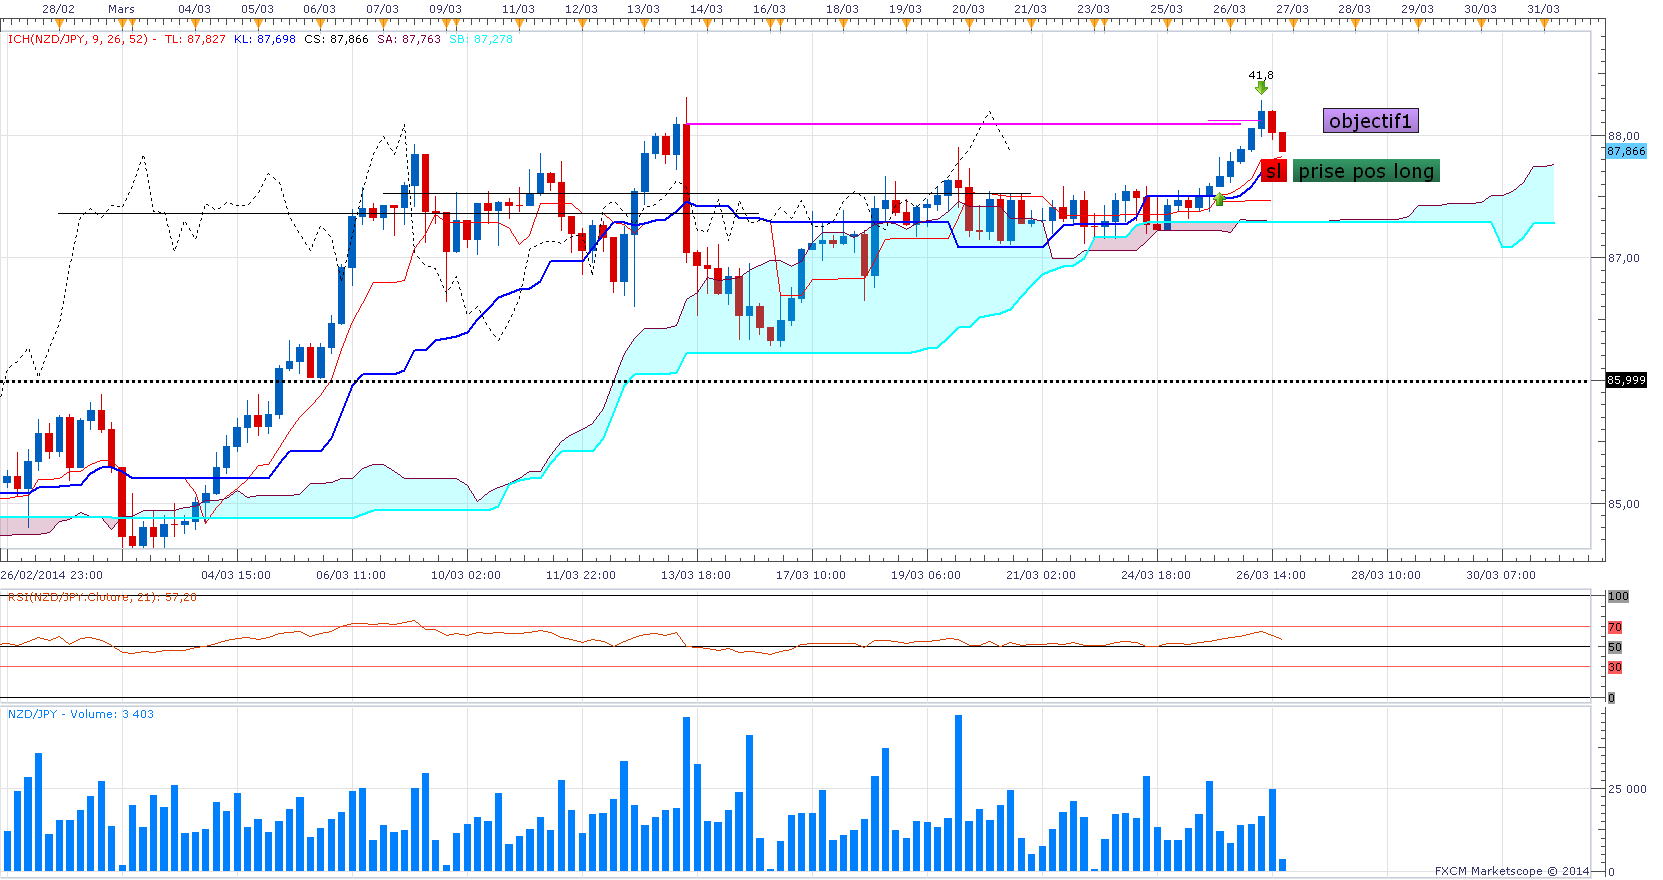Screen dimensions: 1663x880
Task: Click the 26/03 14:00 time axis label
Action: tap(1272, 575)
